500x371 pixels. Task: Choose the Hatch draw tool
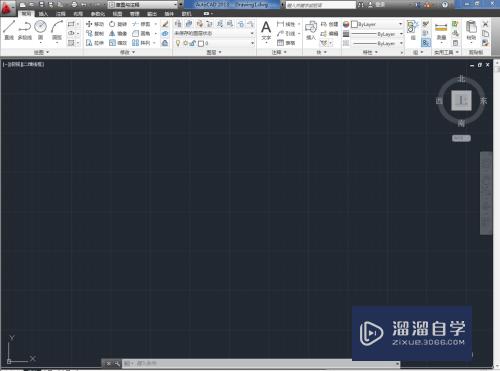[x=71, y=43]
